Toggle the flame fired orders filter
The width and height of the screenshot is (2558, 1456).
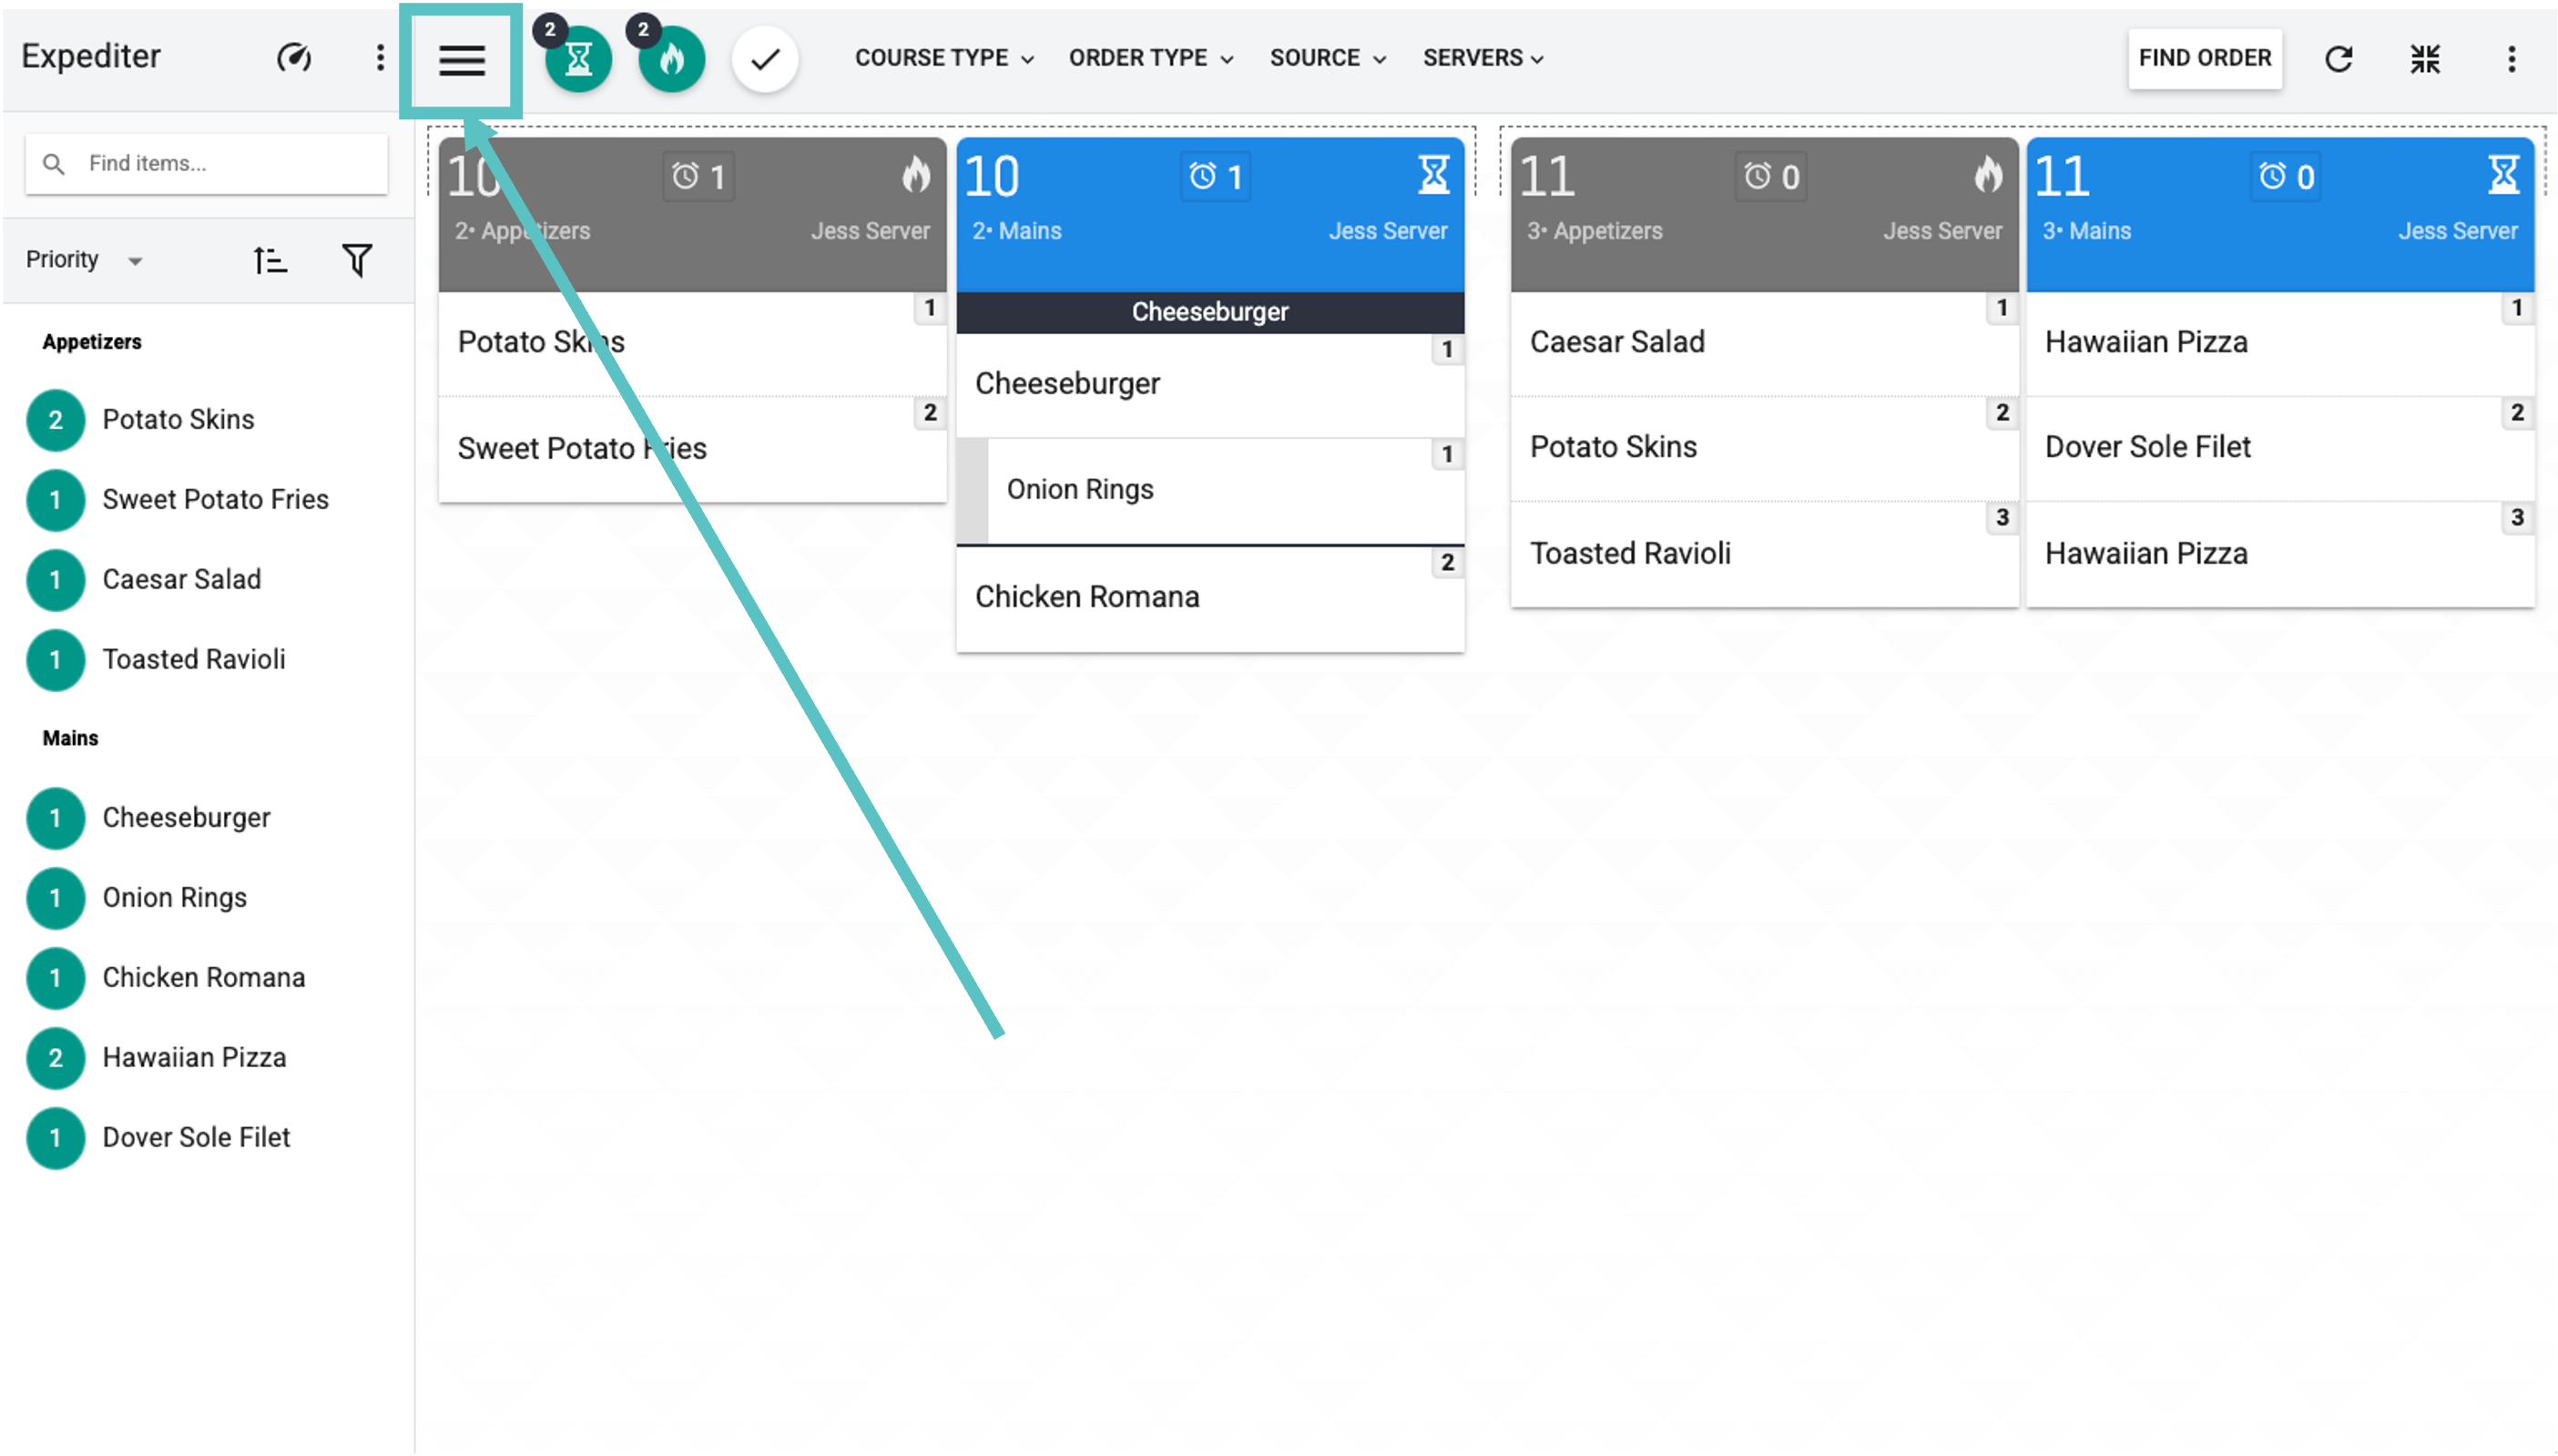(x=672, y=61)
